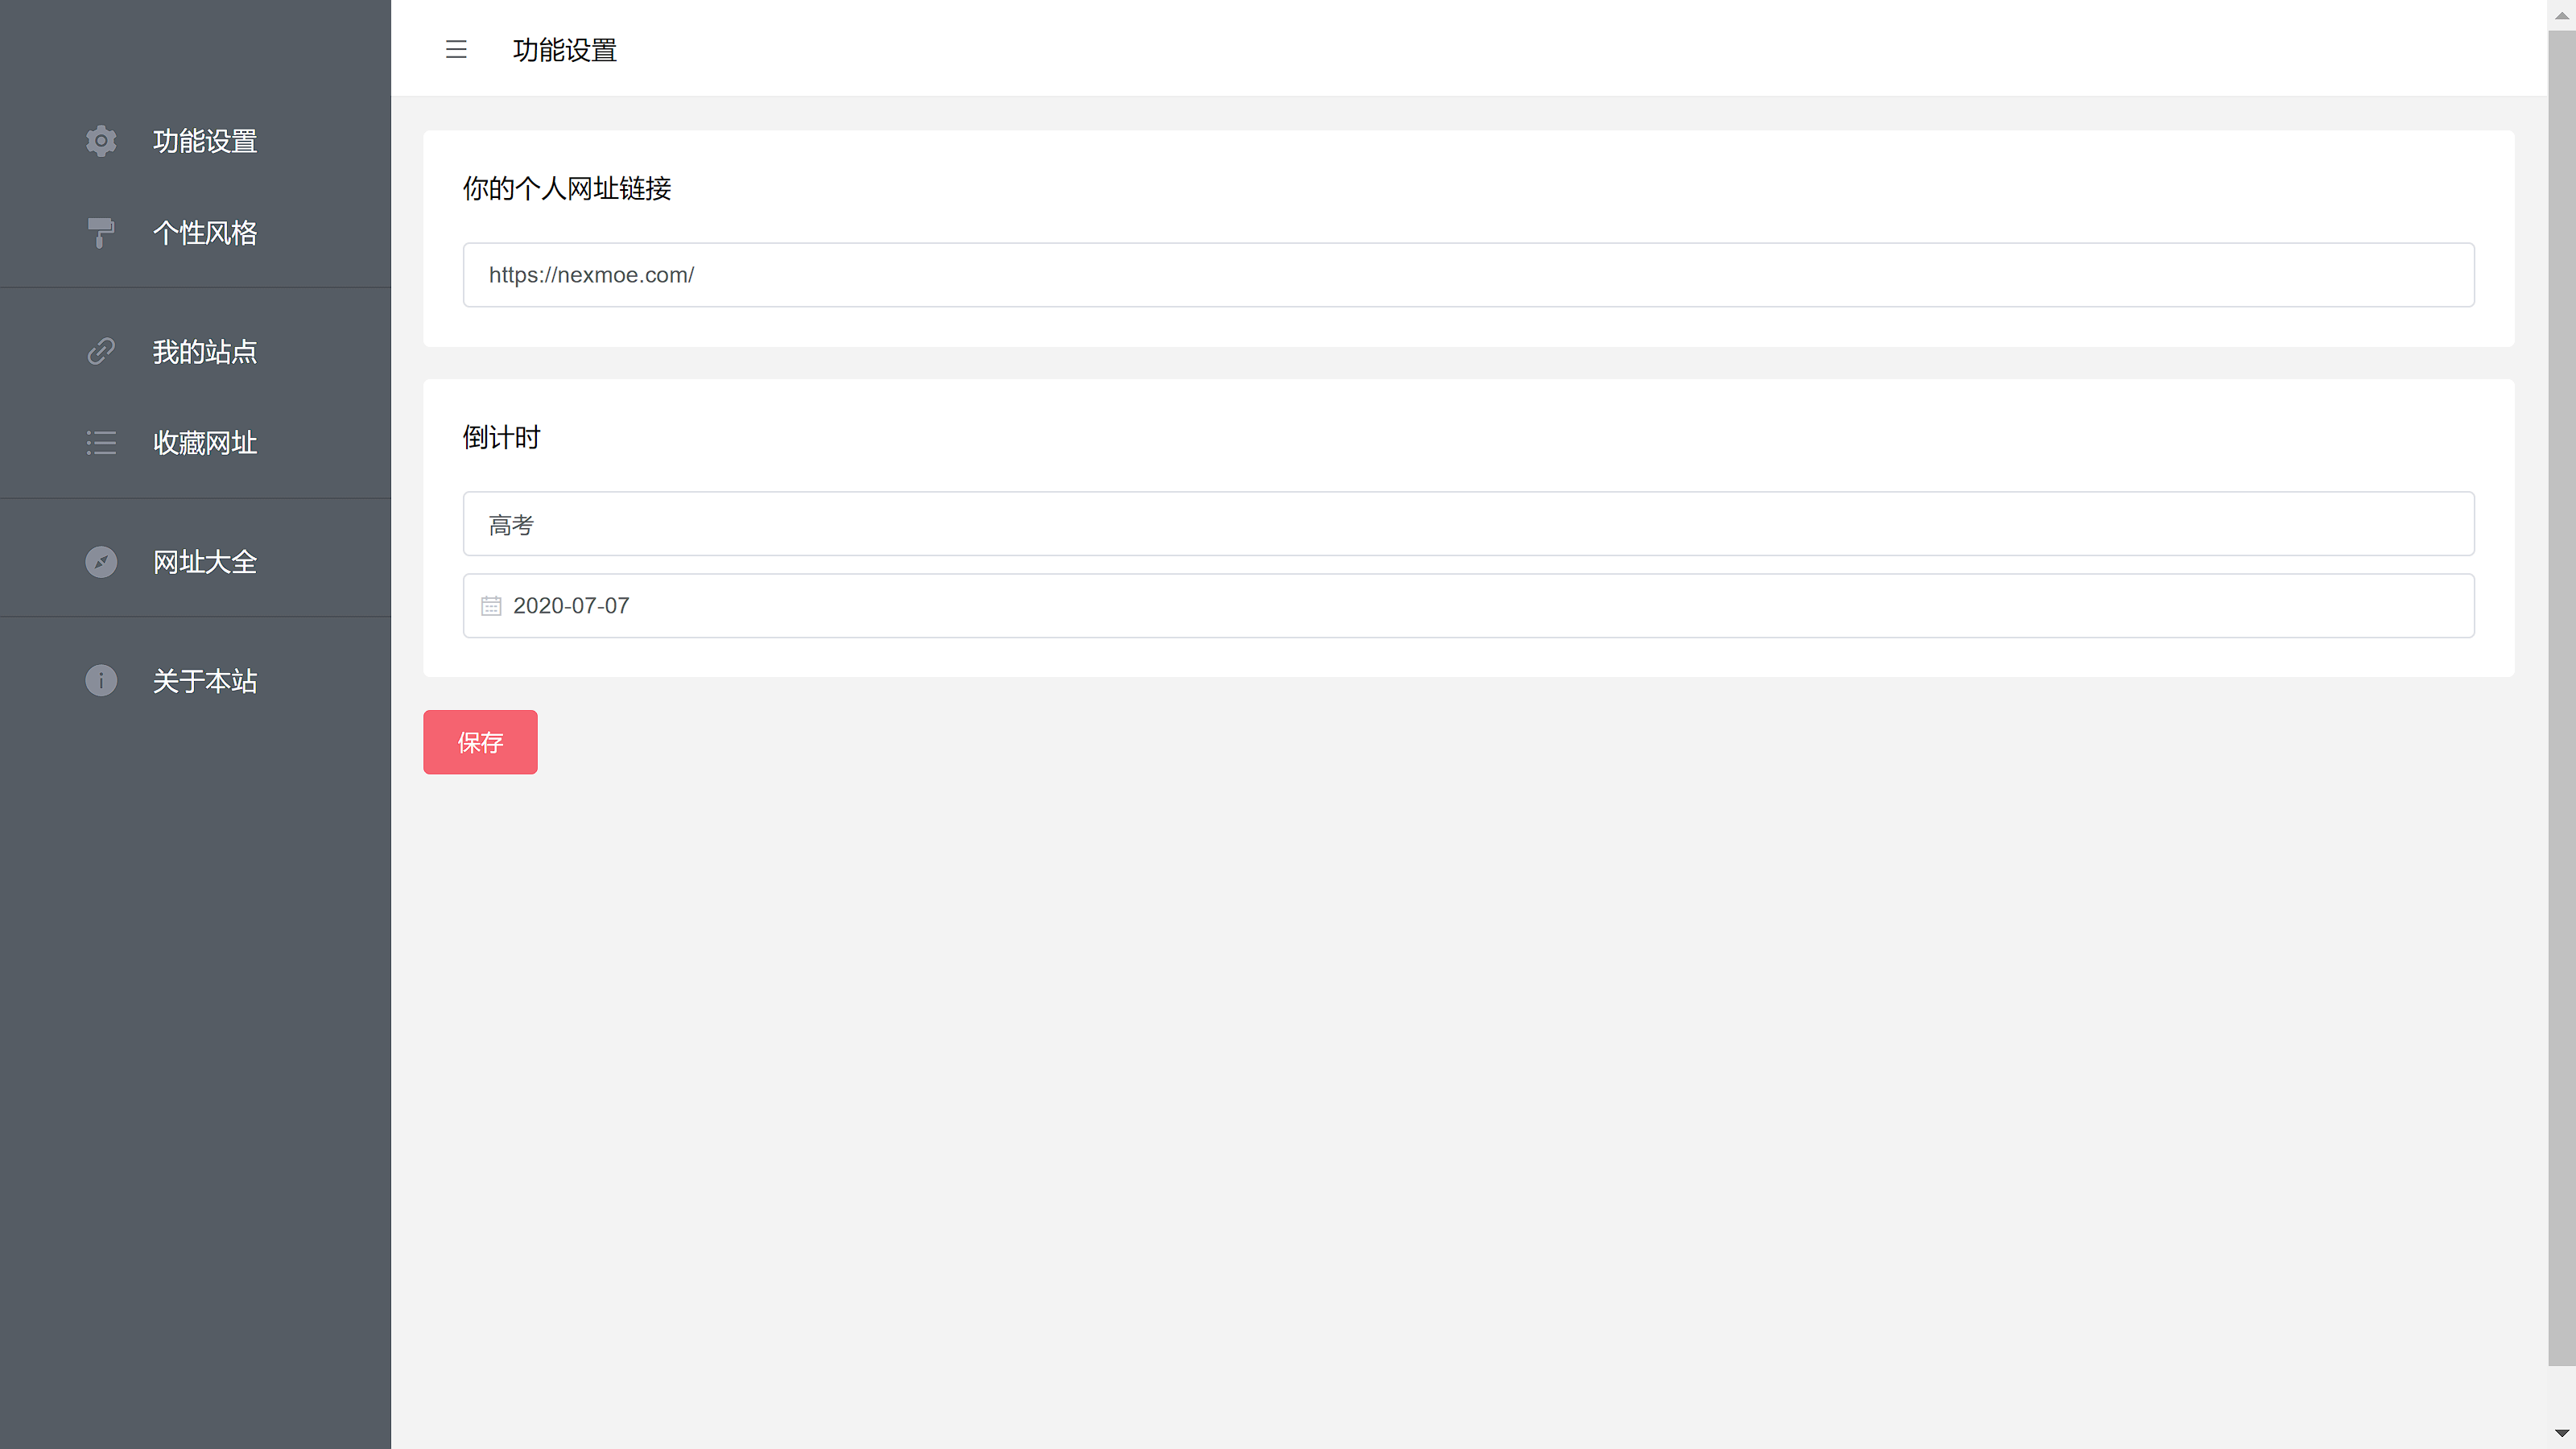Click the hamburger menu icon
Viewport: 2576px width, 1449px height.
point(456,49)
